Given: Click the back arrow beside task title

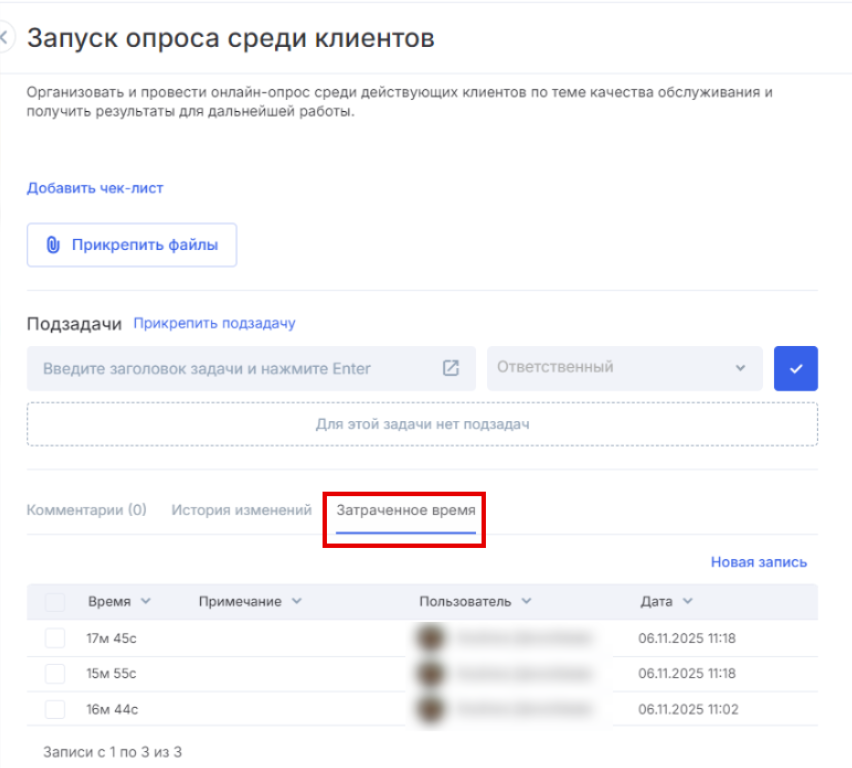Looking at the screenshot, I should click(5, 39).
